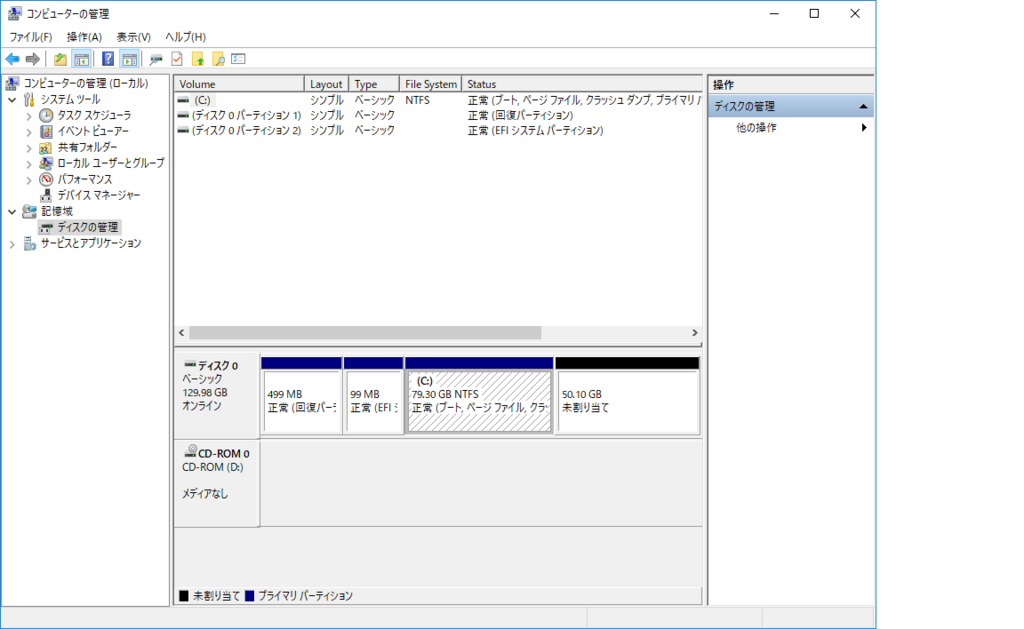Click the File System column header
1024x629 pixels.
431,84
